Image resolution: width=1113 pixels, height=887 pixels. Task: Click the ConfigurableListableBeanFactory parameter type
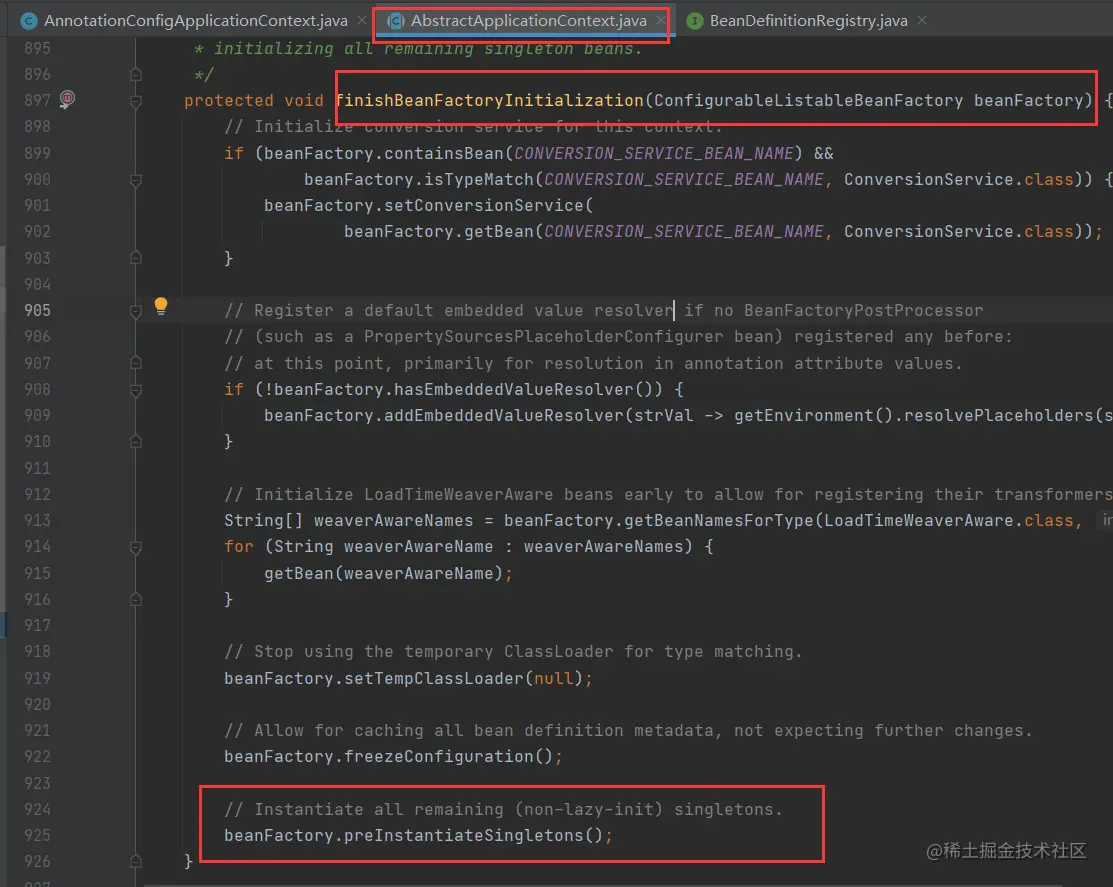coord(808,101)
